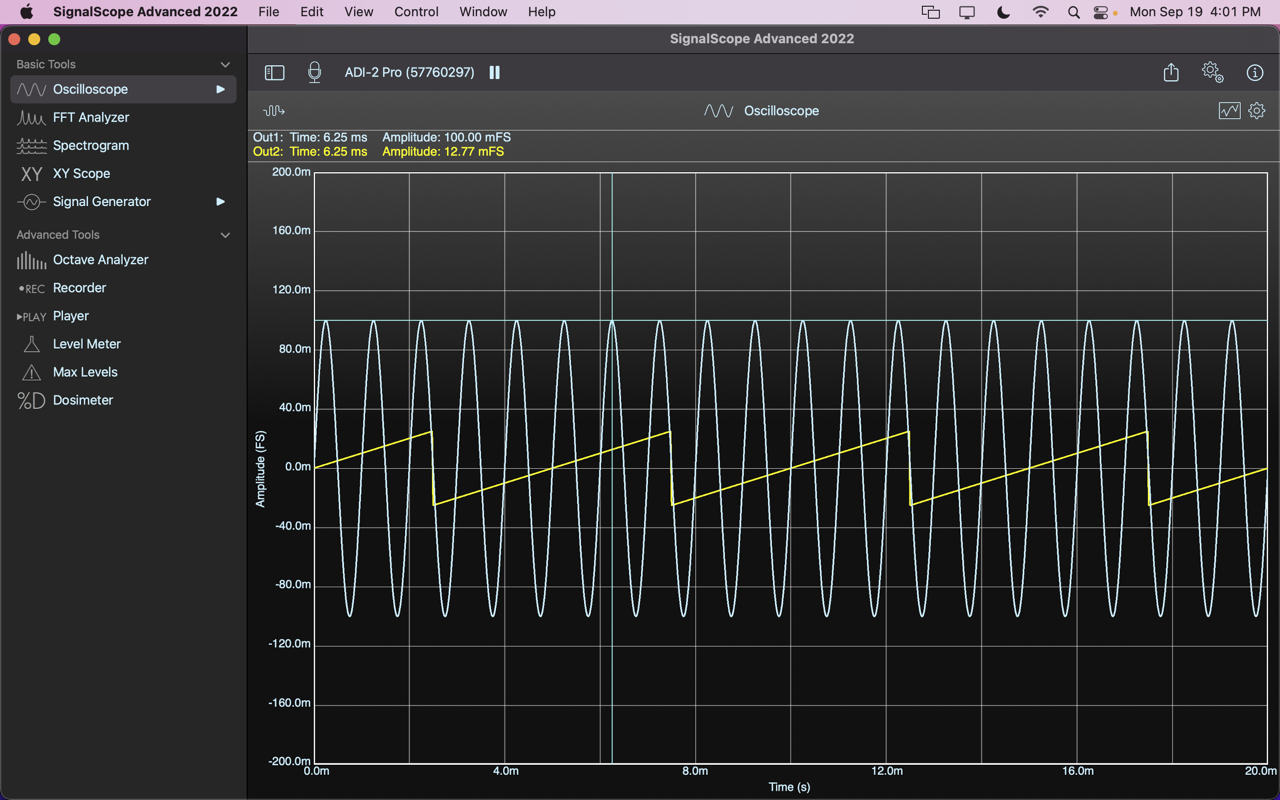1280x800 pixels.
Task: Click the info icon in toolbar
Action: tap(1255, 72)
